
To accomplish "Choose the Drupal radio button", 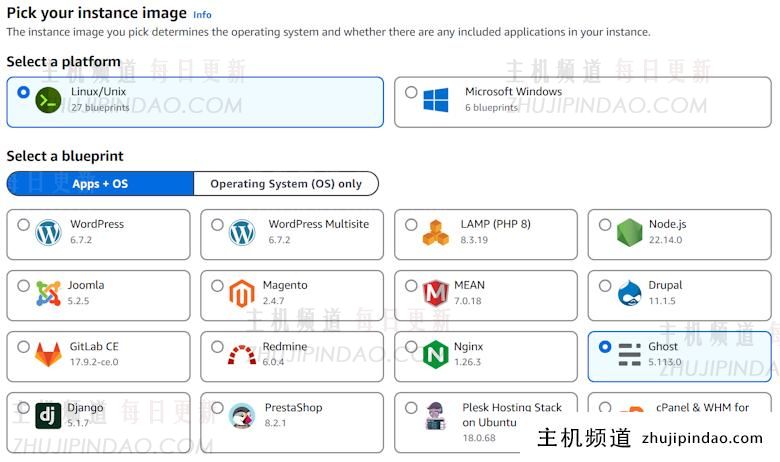I will [x=605, y=285].
